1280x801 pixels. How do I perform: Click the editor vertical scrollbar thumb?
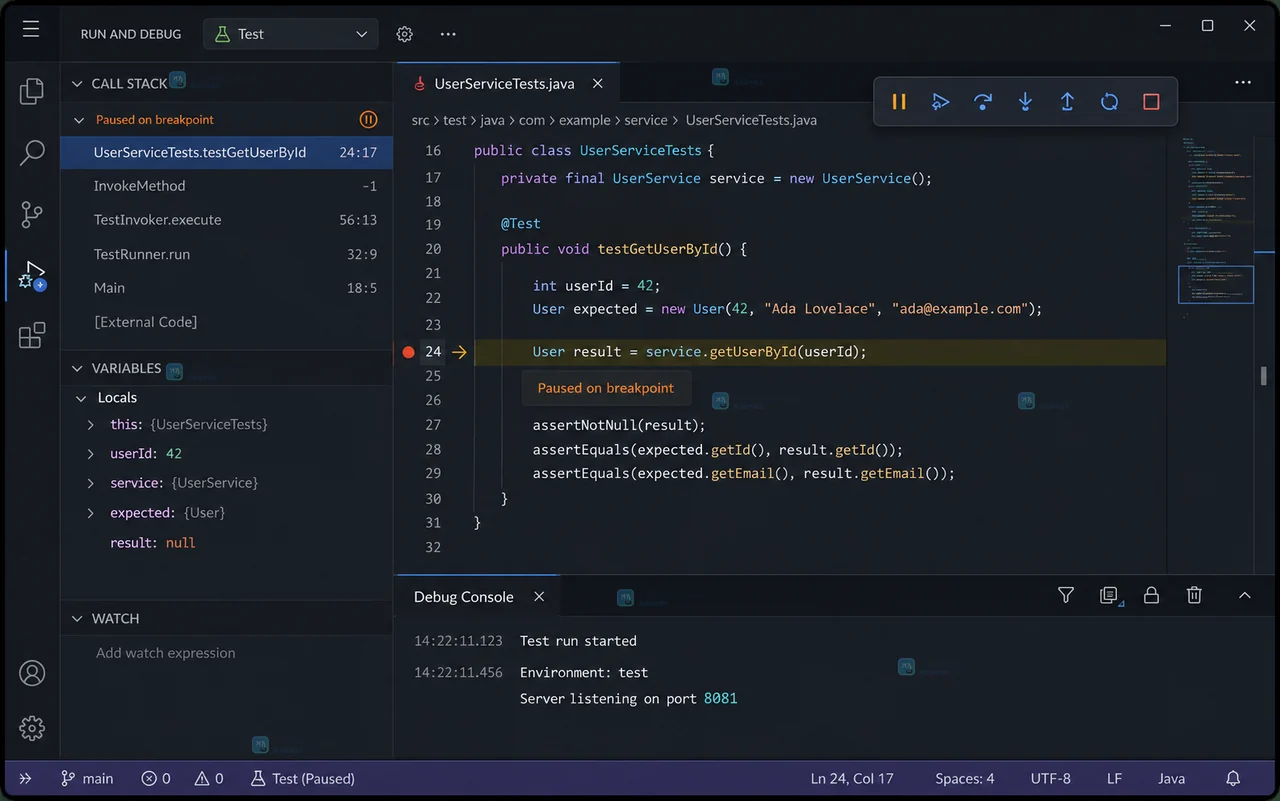coord(1264,376)
